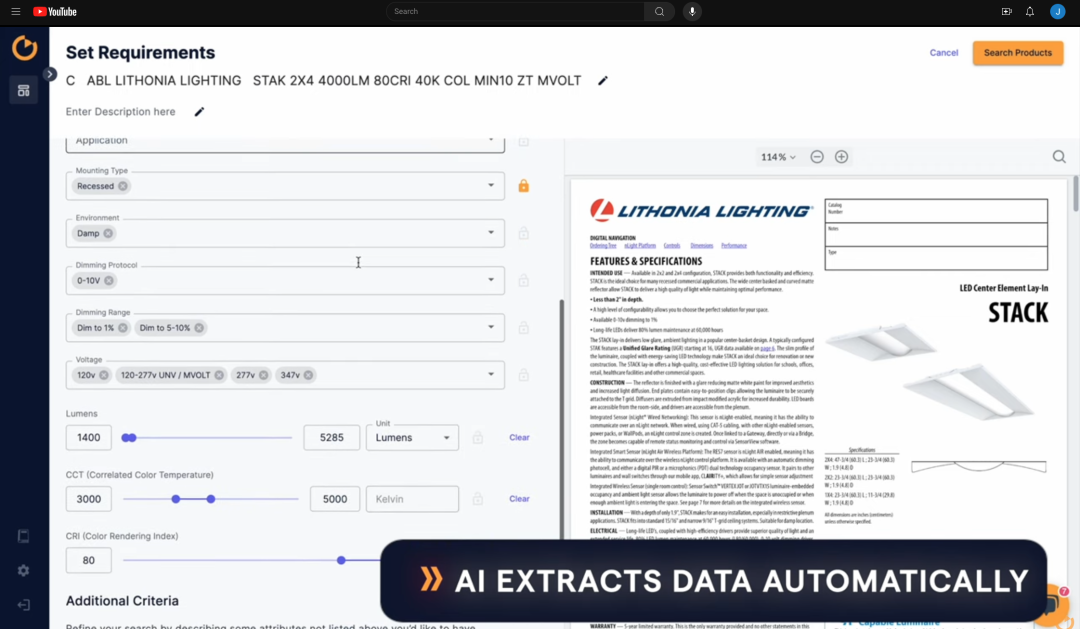Viewport: 1080px width, 629px height.
Task: Jump to Dimensions in the spec sheet
Action: (x=701, y=246)
